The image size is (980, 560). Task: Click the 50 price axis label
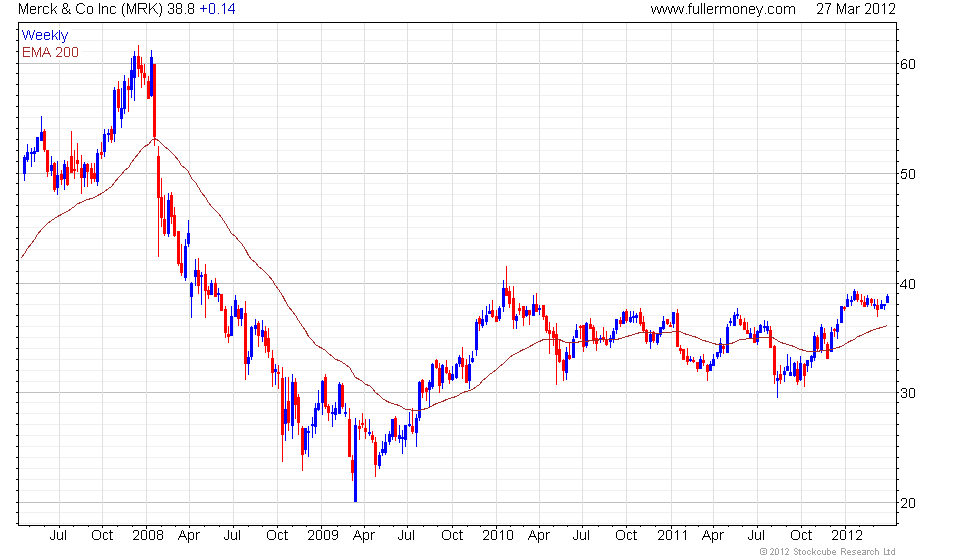click(x=908, y=174)
